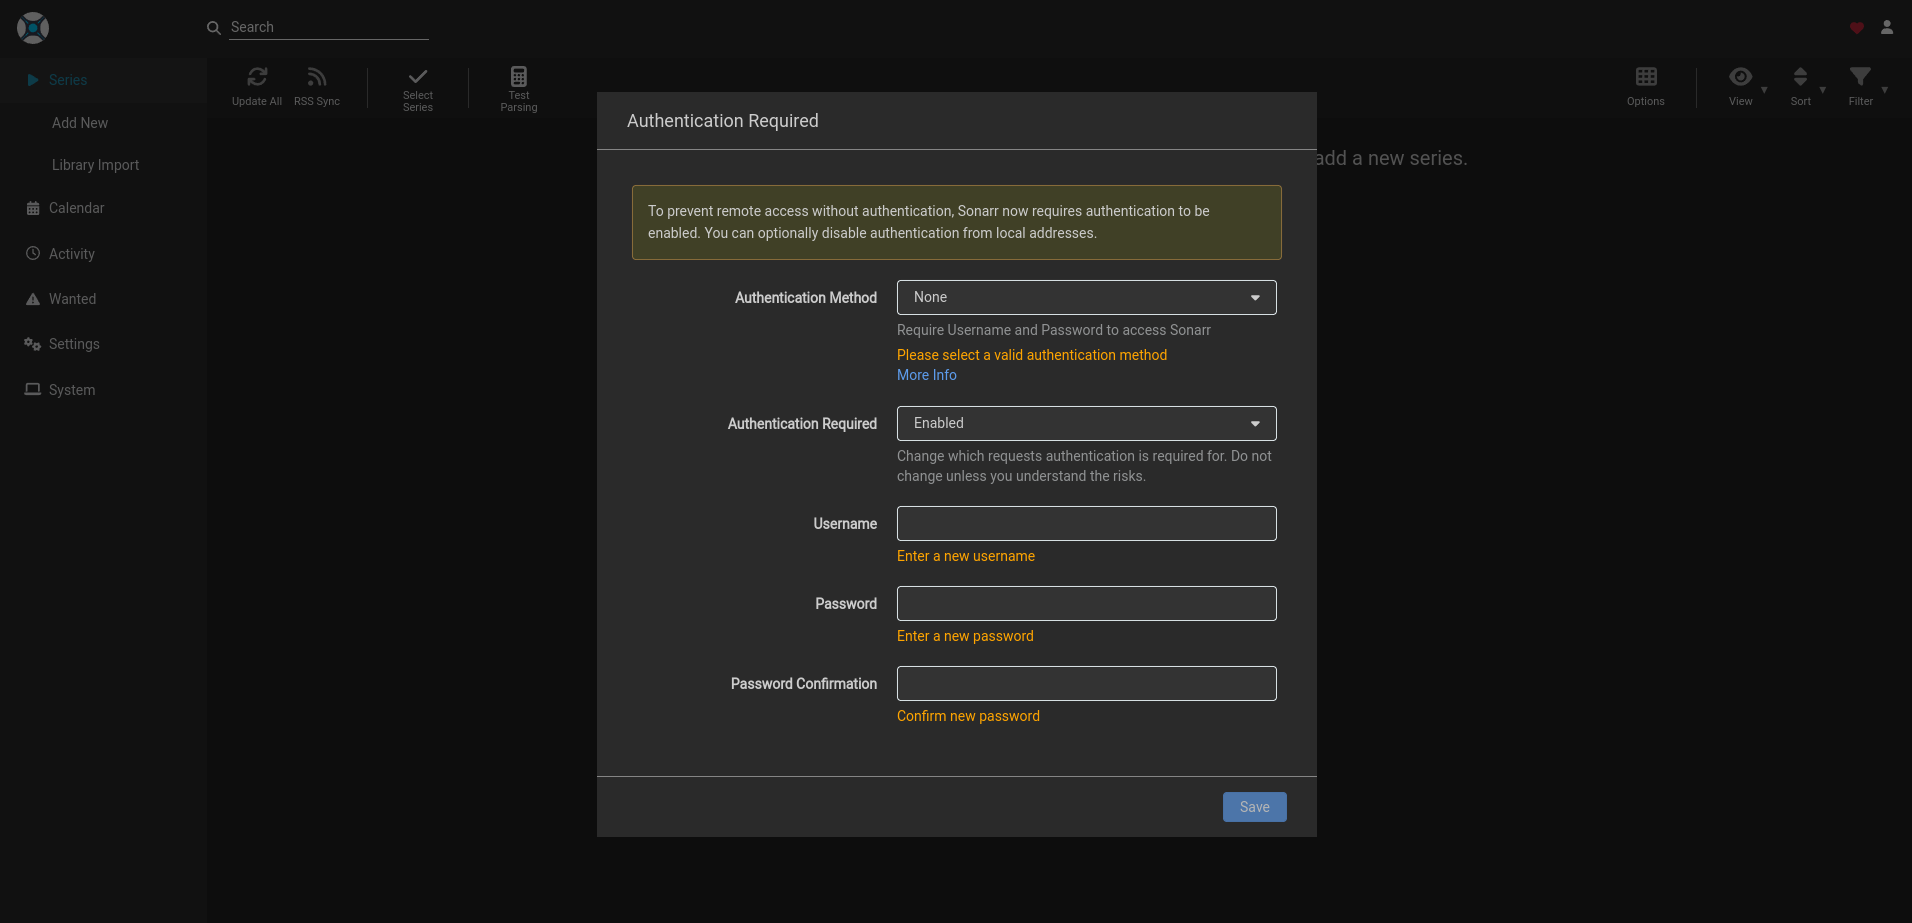Click the Settings gears icon
The image size is (1912, 923).
(x=33, y=344)
